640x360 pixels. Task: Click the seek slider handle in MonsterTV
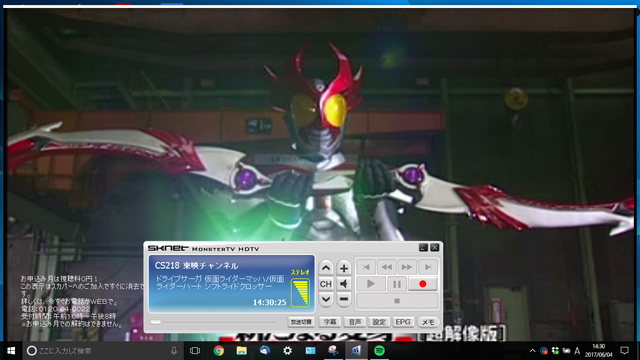pyautogui.click(x=156, y=322)
